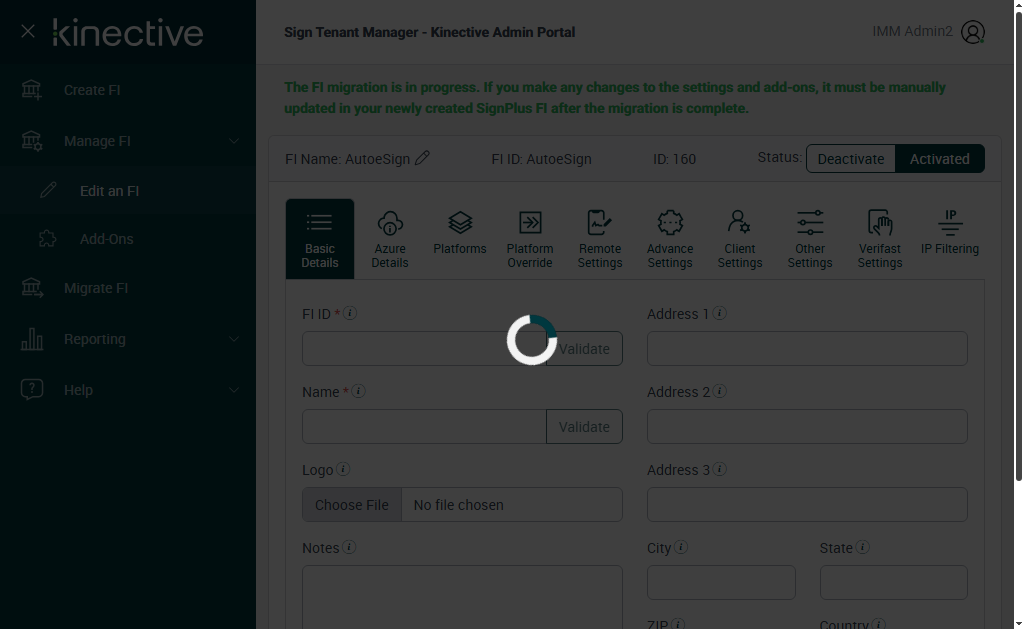Click the Address 1 info icon
This screenshot has height=629, width=1024.
coord(720,314)
